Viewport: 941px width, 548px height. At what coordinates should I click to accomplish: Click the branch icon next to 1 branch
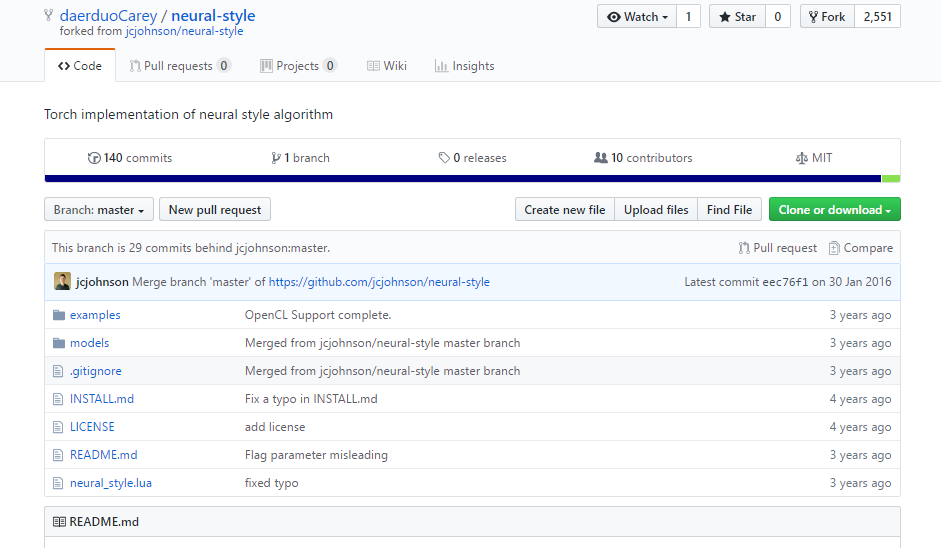(275, 158)
